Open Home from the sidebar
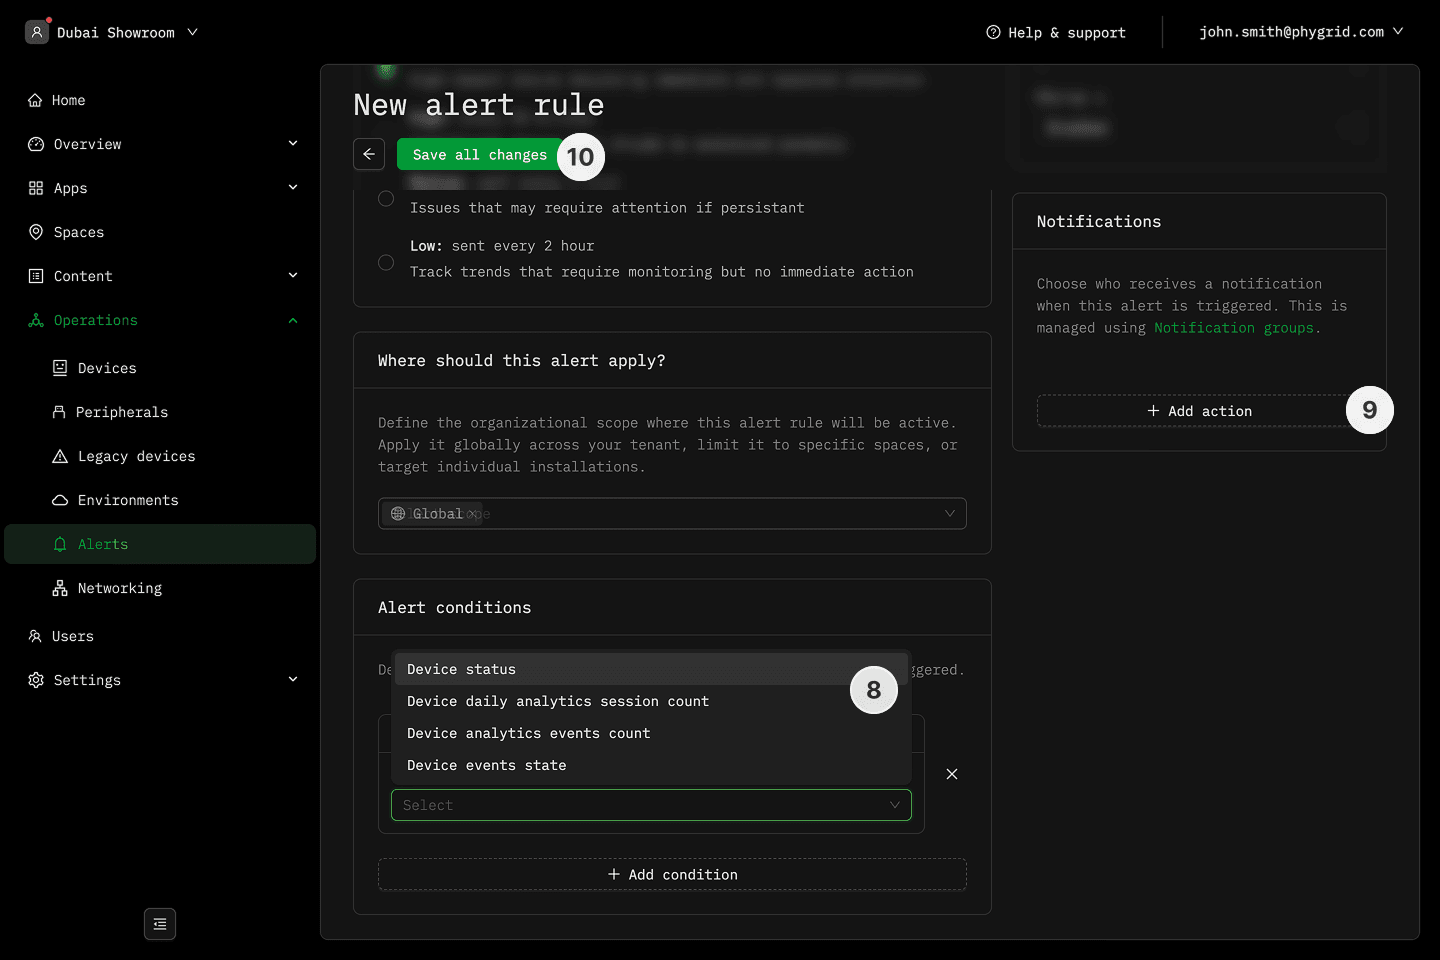Viewport: 1440px width, 960px height. [68, 100]
